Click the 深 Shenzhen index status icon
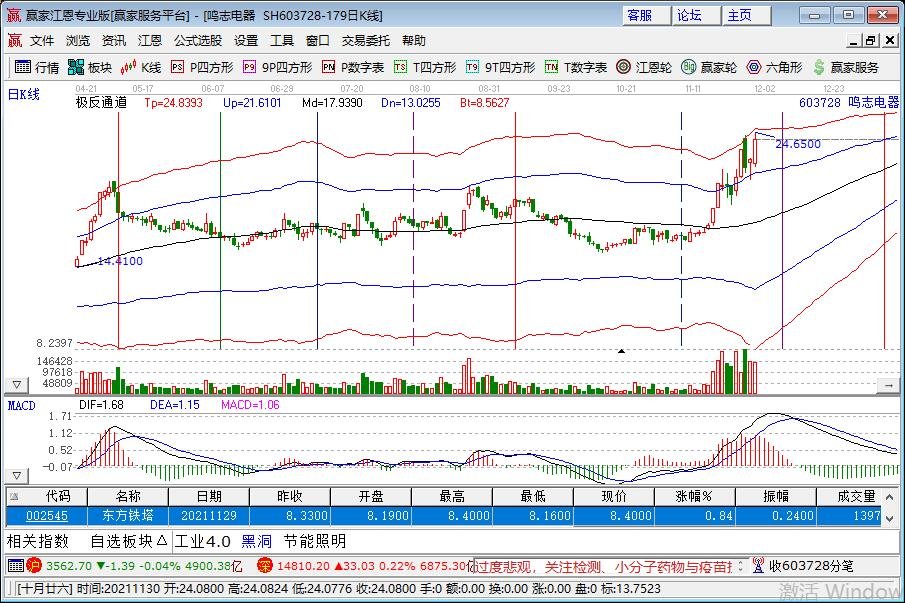The image size is (905, 603). (x=265, y=565)
